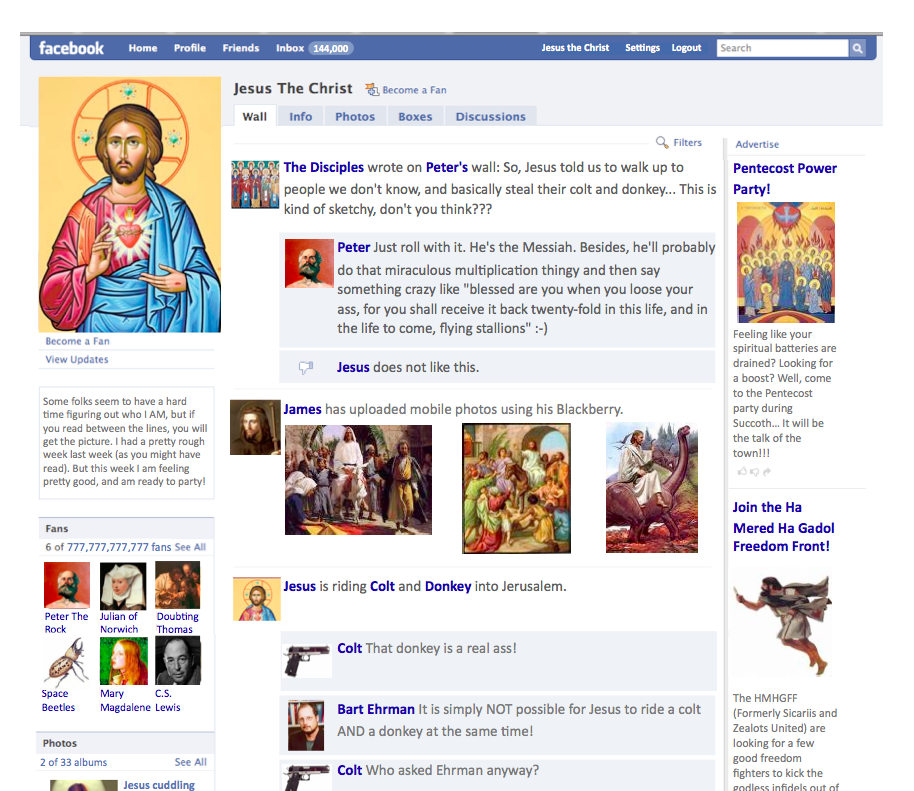Click Bart Ehrman's avatar photo

(x=306, y=726)
